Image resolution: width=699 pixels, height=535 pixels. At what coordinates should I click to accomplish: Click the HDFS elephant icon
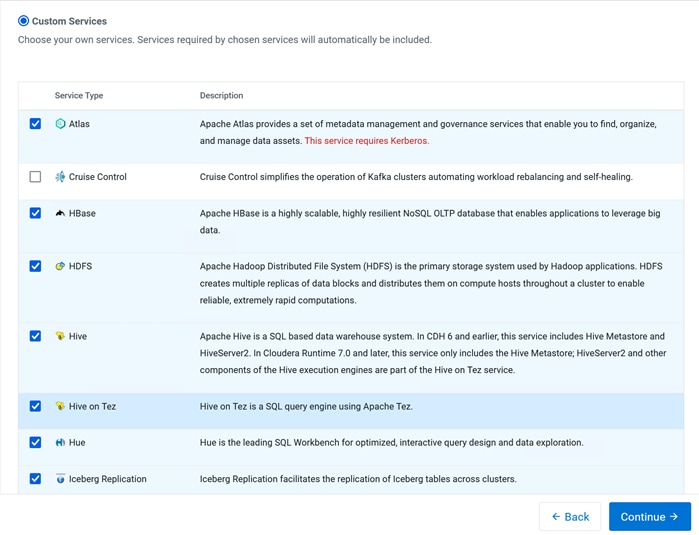point(60,266)
